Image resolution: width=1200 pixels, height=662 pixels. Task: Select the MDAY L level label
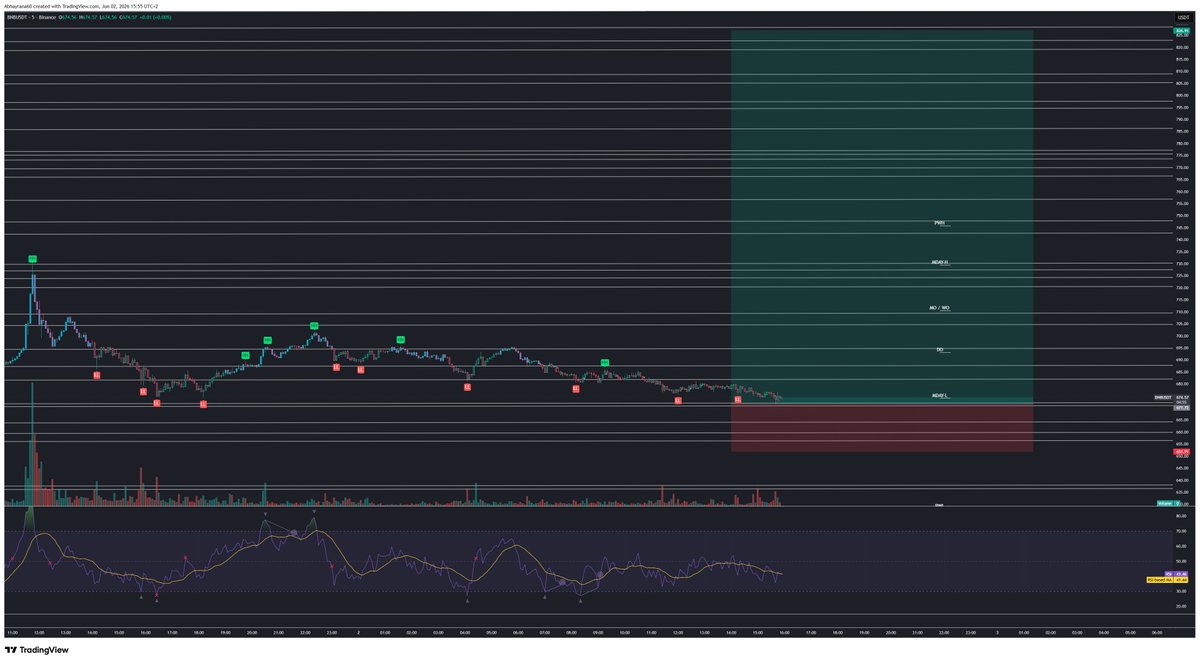click(939, 396)
